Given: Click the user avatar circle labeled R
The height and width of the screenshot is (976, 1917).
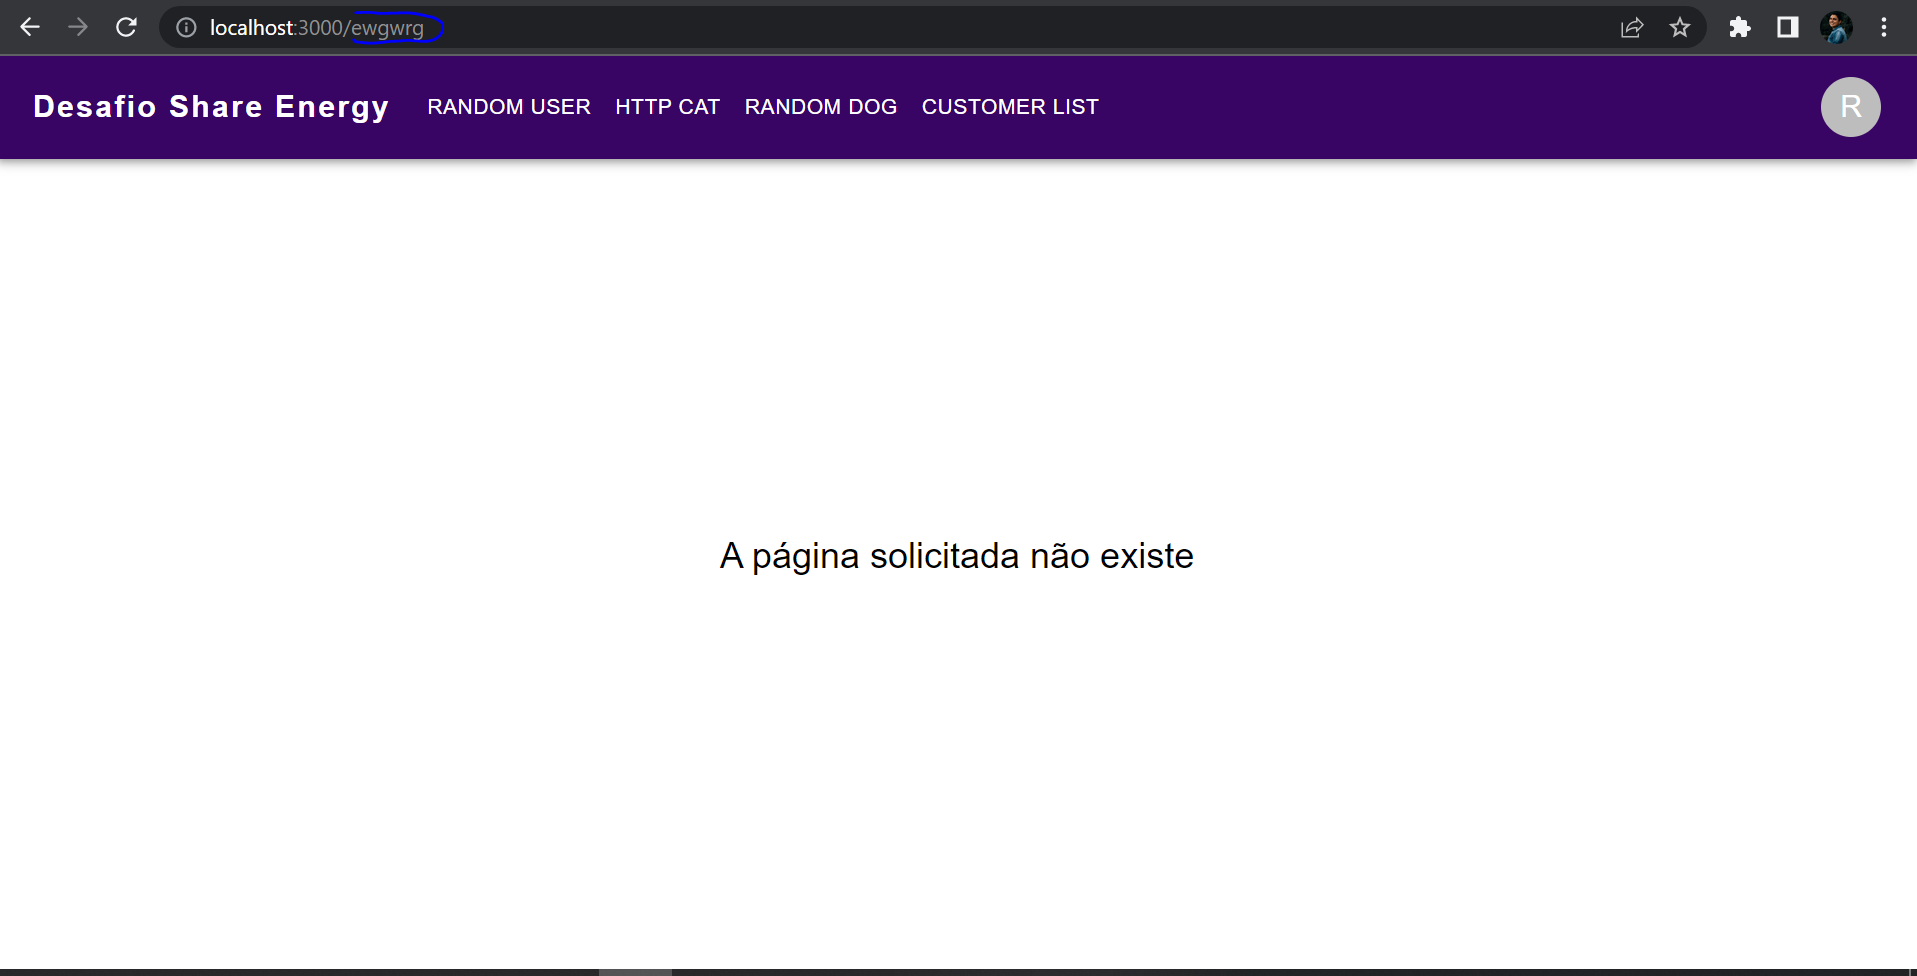Looking at the screenshot, I should 1849,107.
